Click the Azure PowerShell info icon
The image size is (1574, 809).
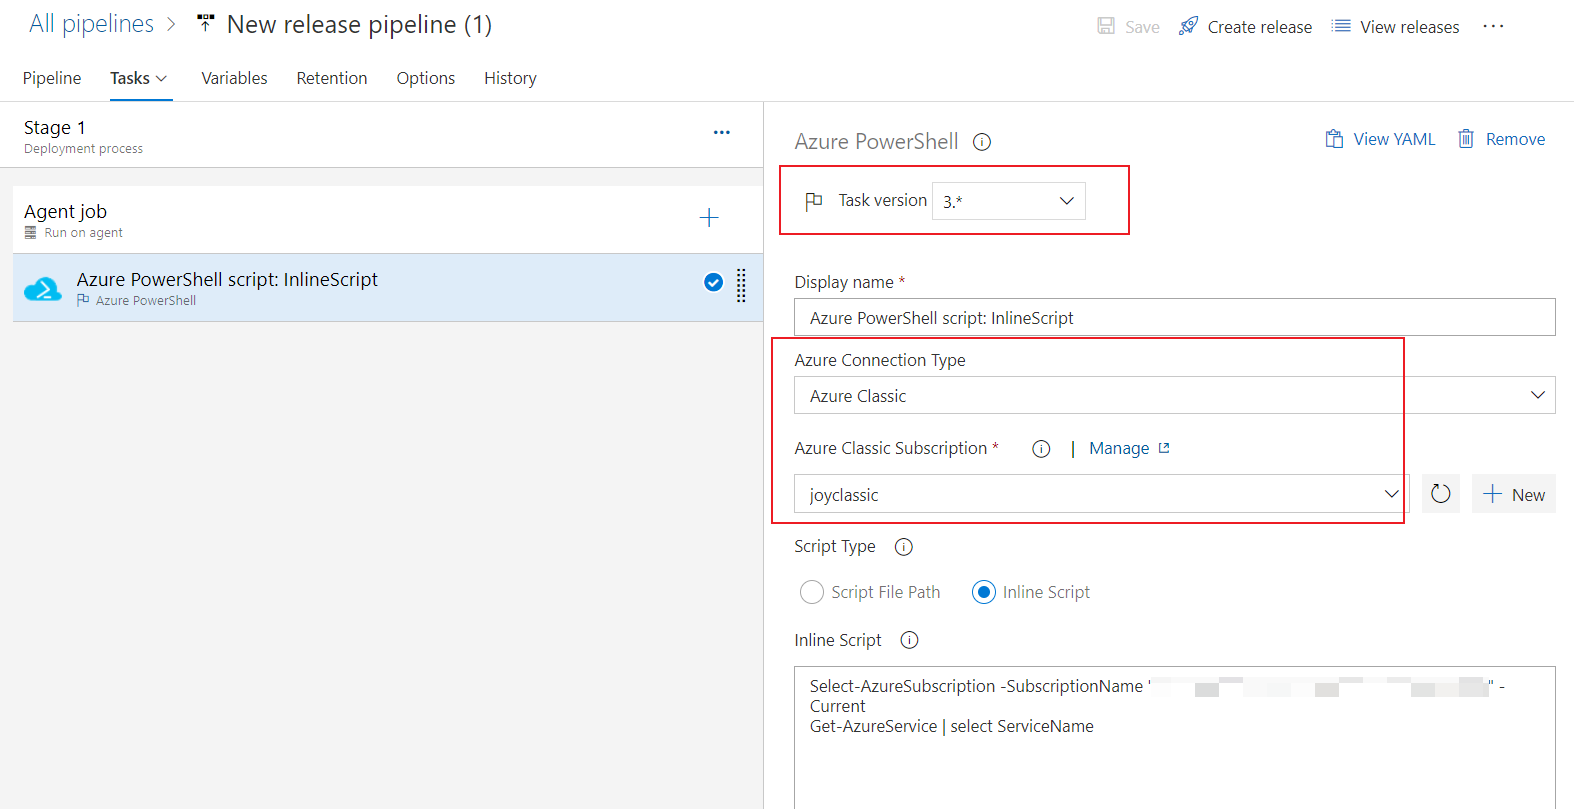tap(982, 142)
